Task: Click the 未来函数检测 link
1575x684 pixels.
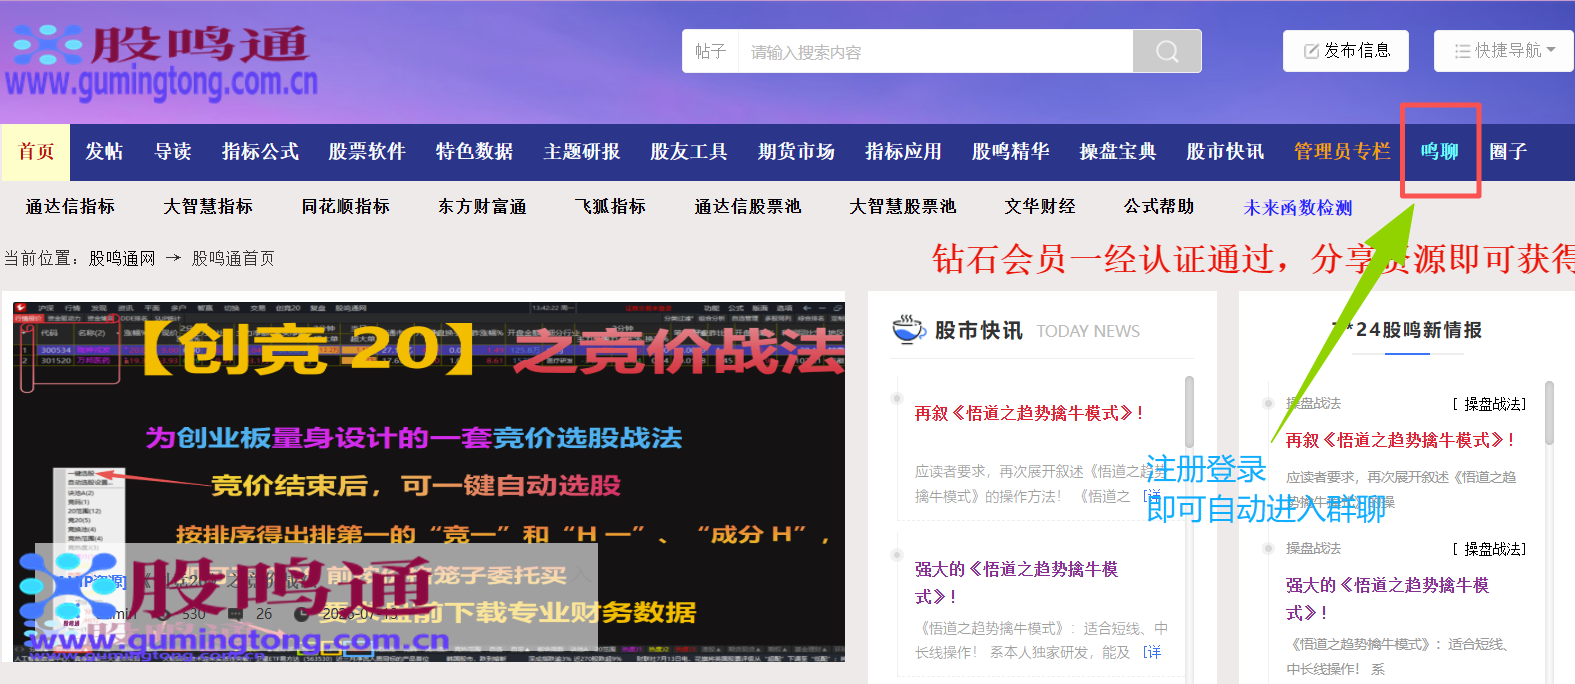Action: click(x=1298, y=208)
